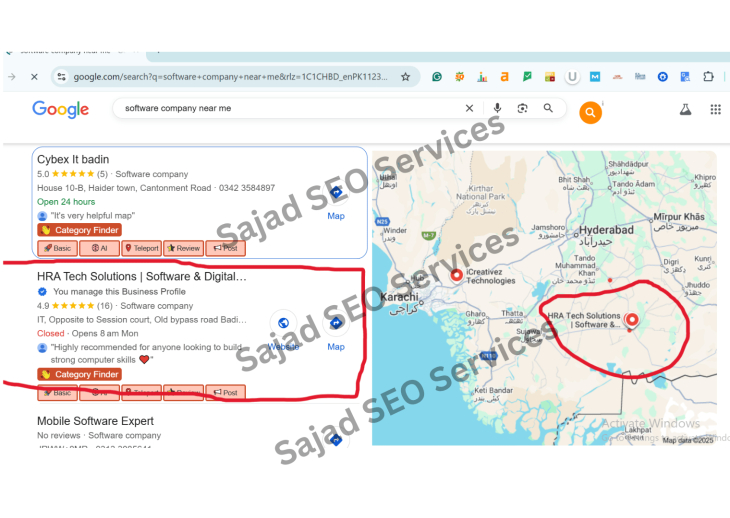Viewport: 730px width, 518px height.
Task: Click HRA Tech Solutions pin on map
Action: coord(632,320)
